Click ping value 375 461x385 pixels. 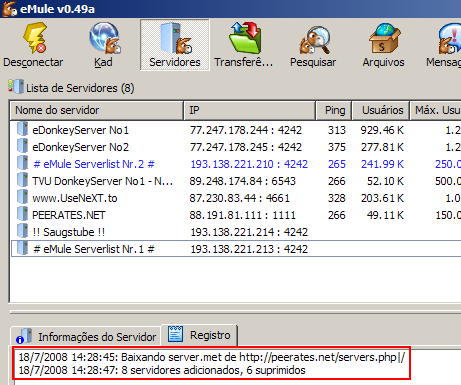[337, 147]
